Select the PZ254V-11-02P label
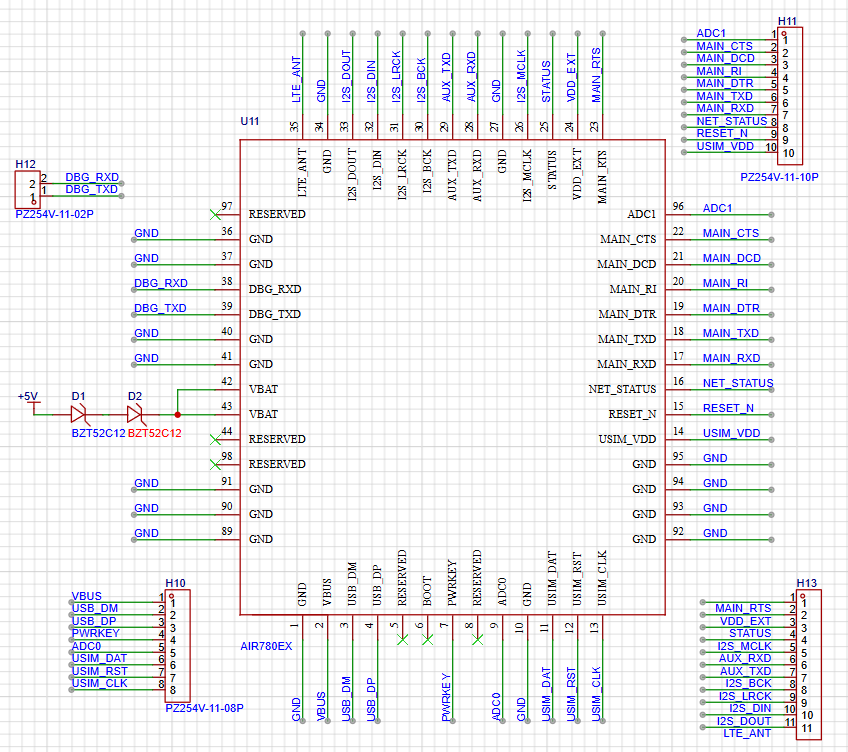The width and height of the screenshot is (848, 752). pyautogui.click(x=54, y=214)
